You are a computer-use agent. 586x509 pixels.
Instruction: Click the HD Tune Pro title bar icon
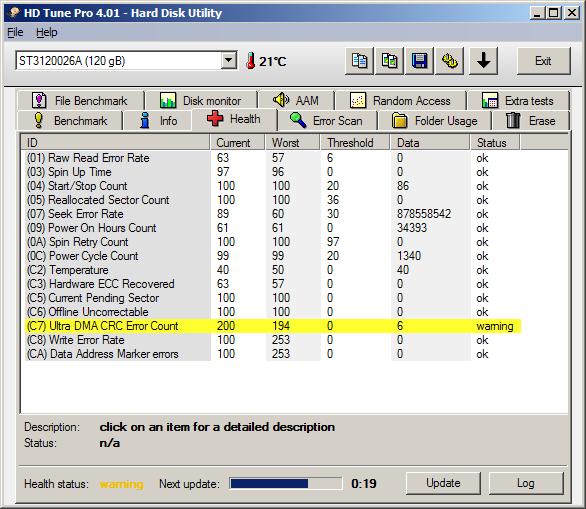click(x=14, y=13)
